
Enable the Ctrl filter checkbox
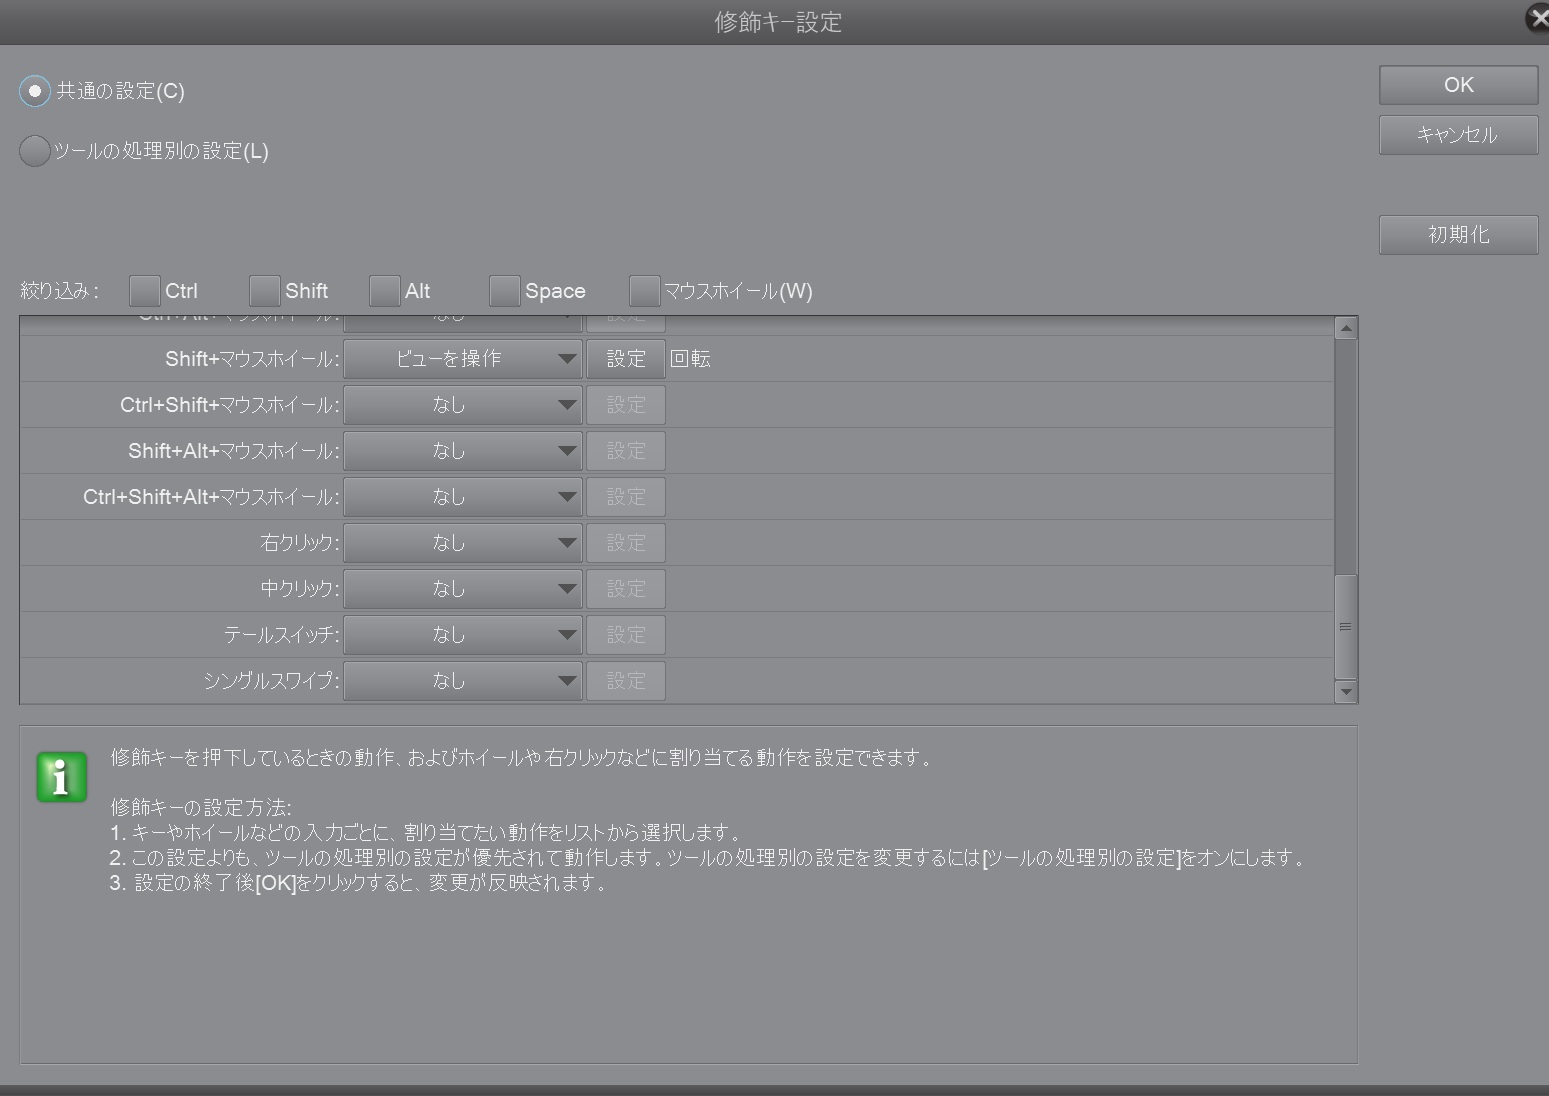point(145,291)
